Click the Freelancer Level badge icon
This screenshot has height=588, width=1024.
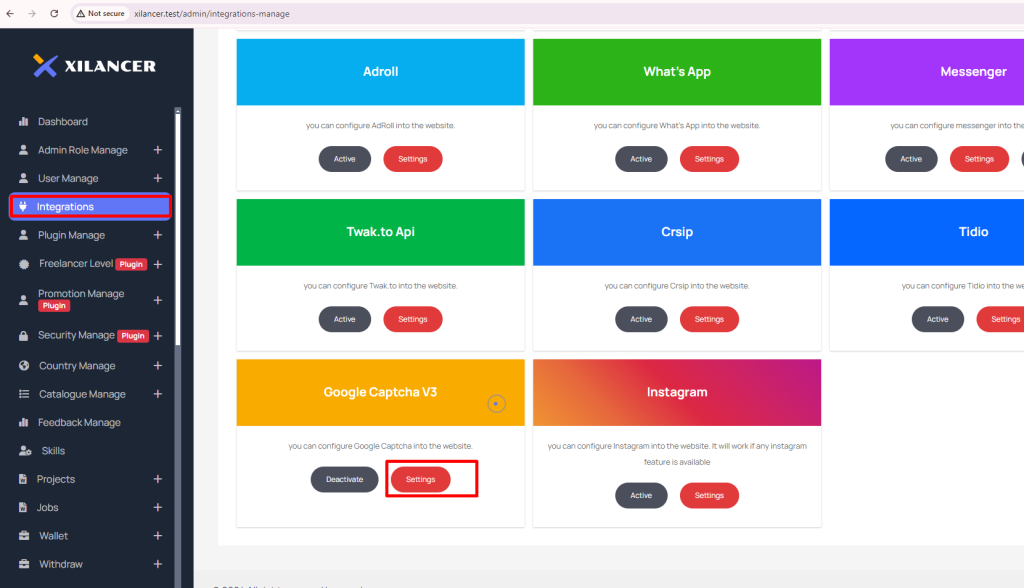click(24, 264)
